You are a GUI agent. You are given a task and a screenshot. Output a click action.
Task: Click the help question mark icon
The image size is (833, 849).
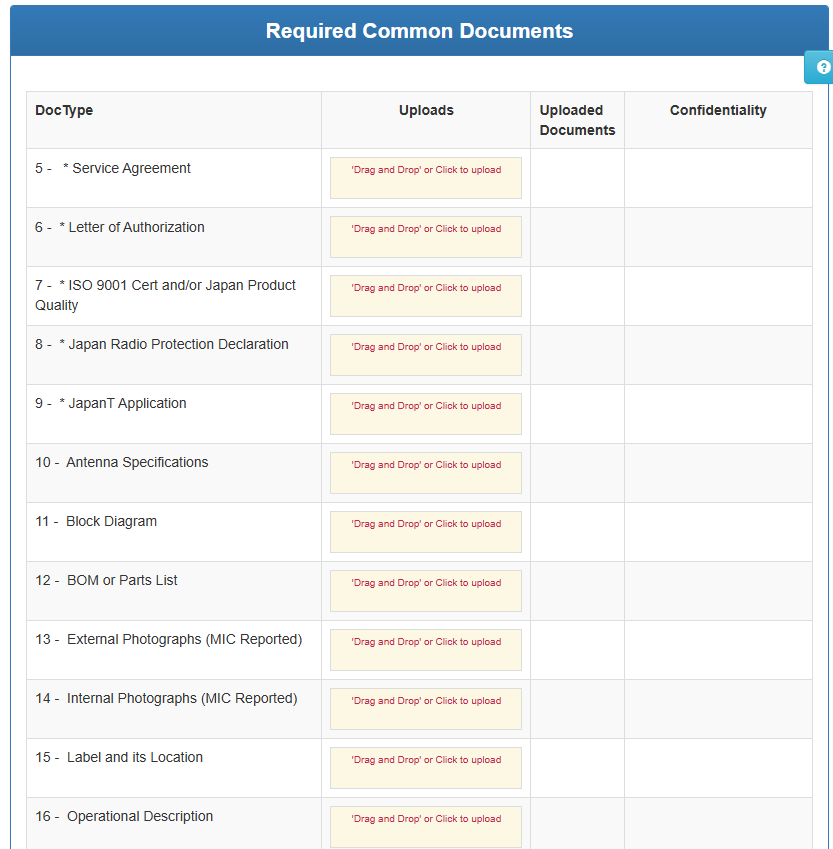point(823,68)
